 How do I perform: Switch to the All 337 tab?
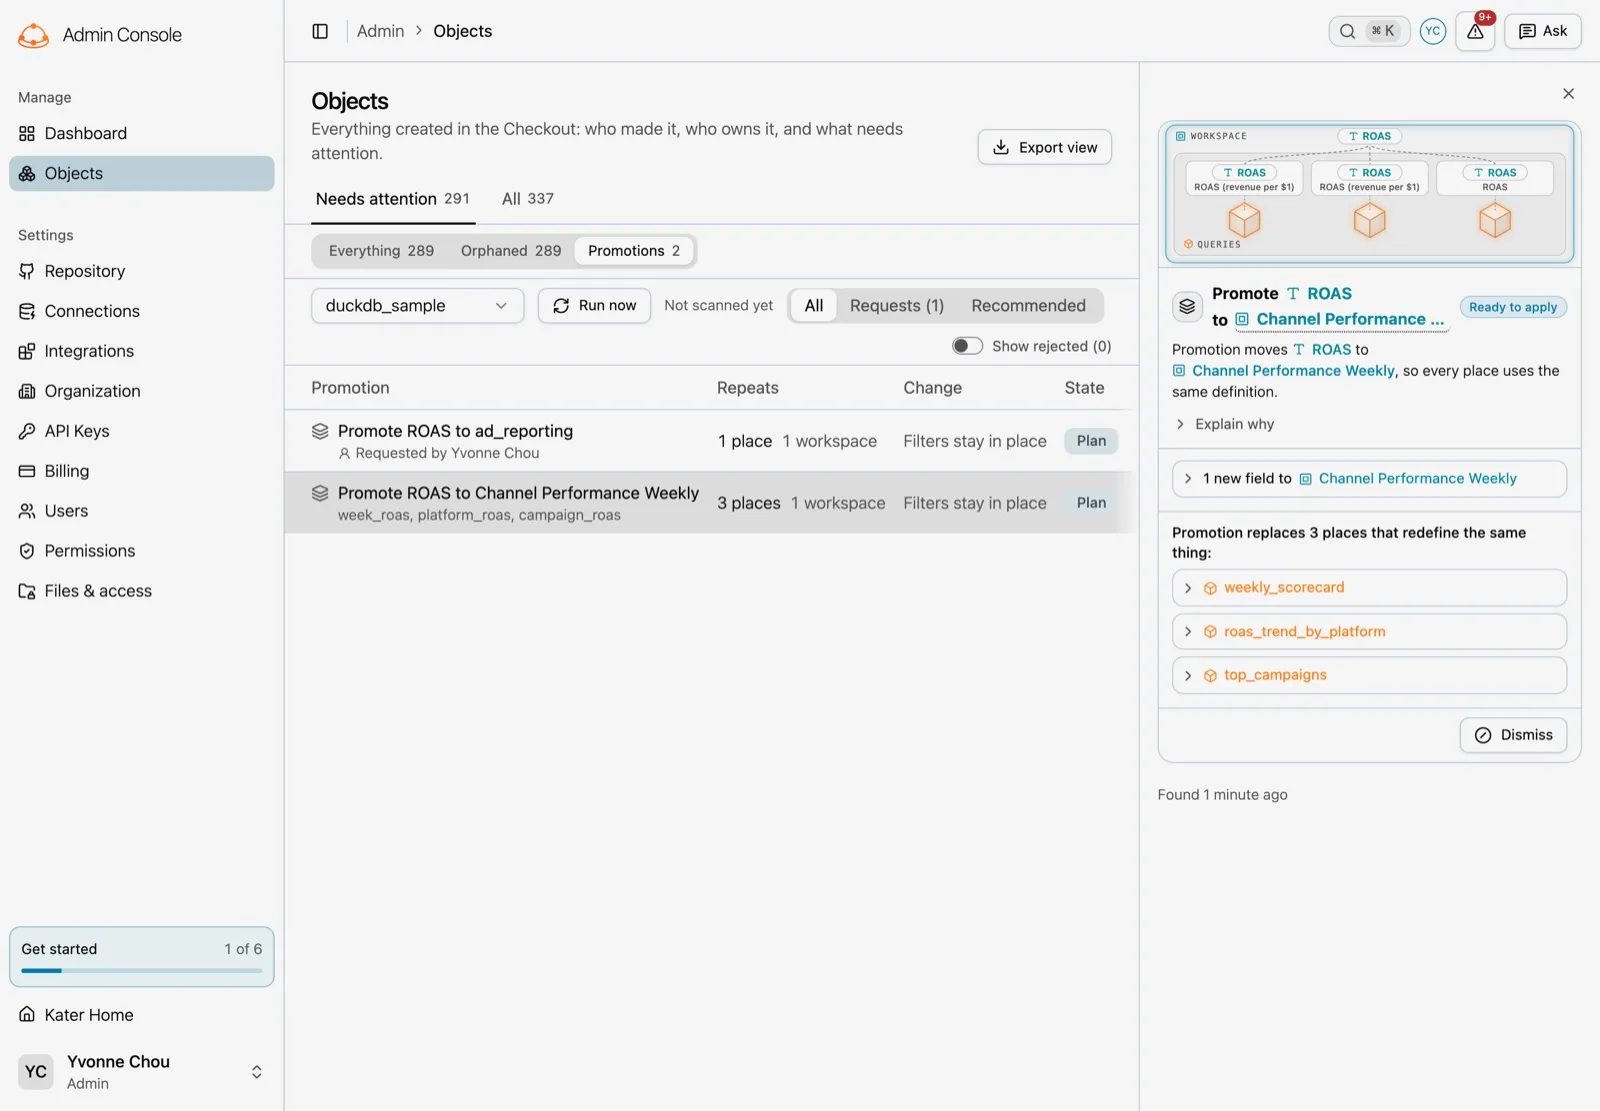[x=528, y=199]
